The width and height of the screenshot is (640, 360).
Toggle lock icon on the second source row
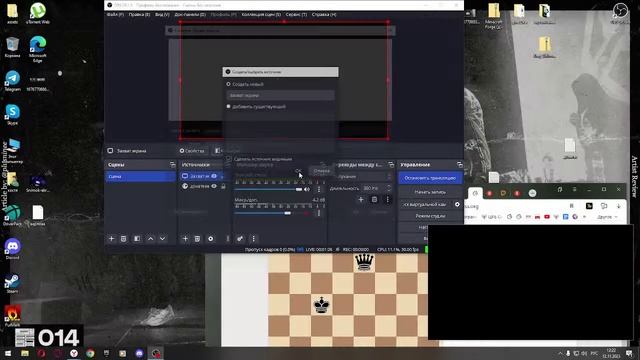223,186
